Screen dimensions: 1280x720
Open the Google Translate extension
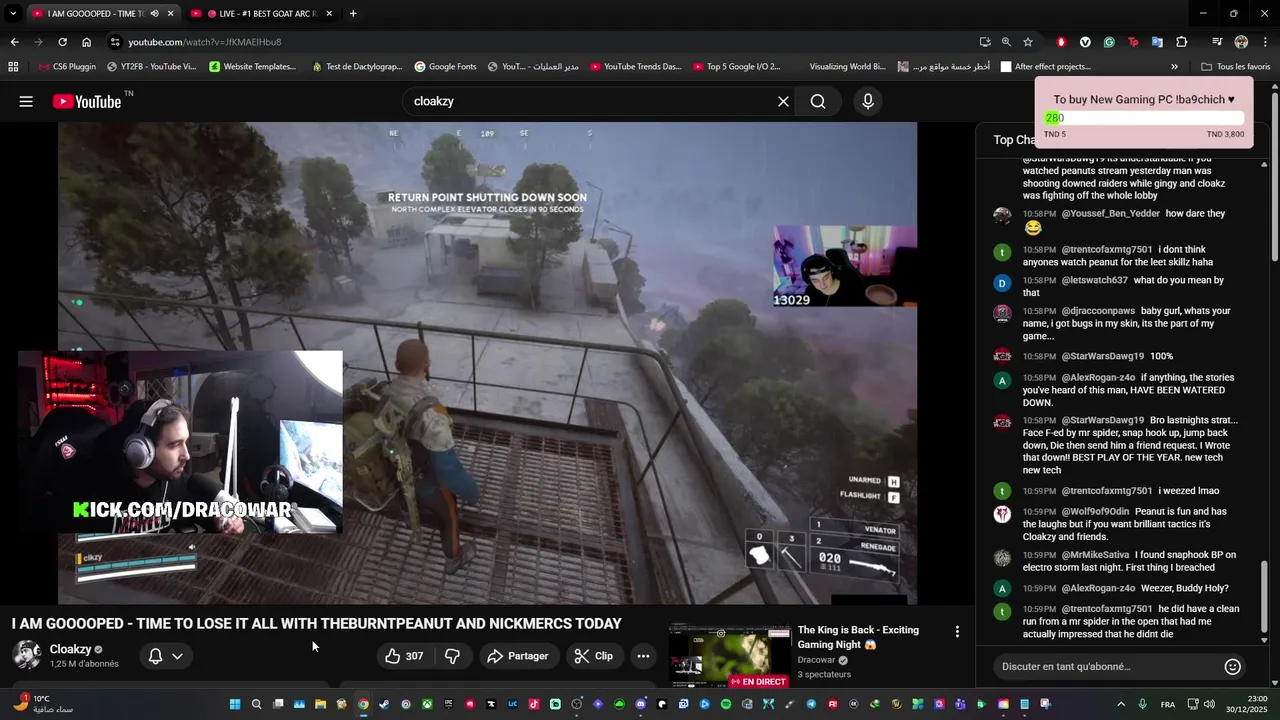[1157, 42]
